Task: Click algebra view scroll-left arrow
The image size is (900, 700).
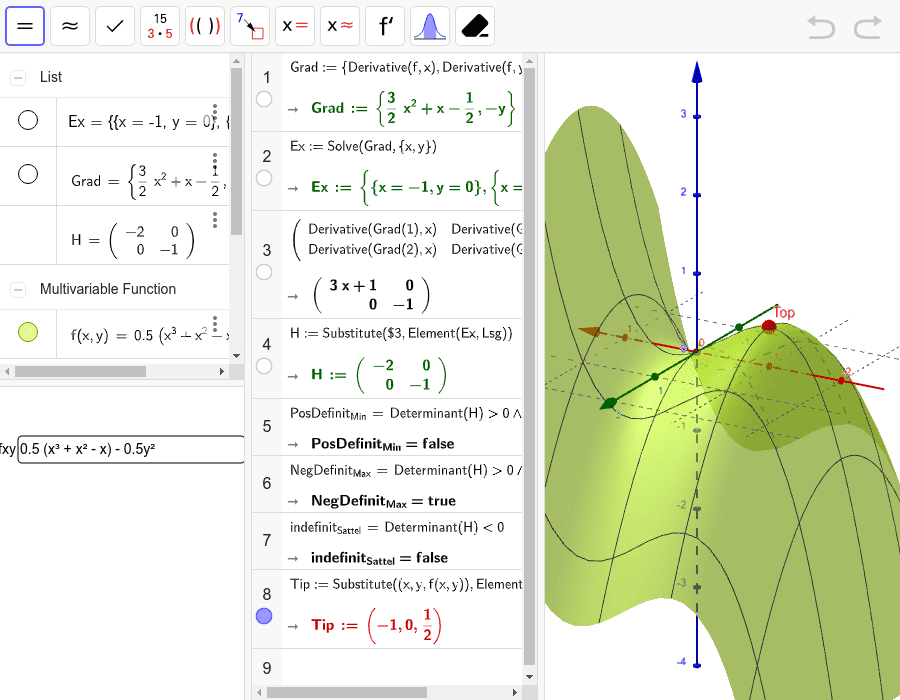Action: (6, 372)
